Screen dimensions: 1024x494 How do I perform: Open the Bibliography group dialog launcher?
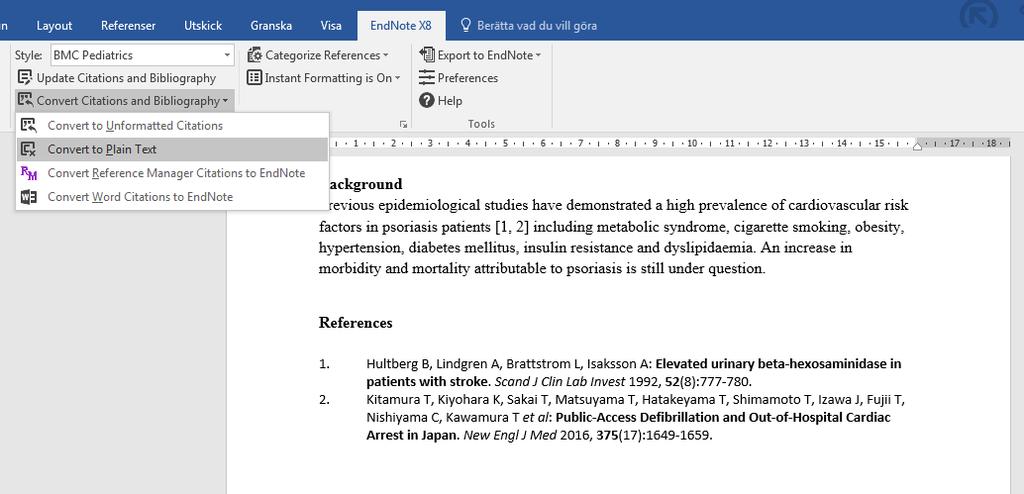pyautogui.click(x=403, y=124)
